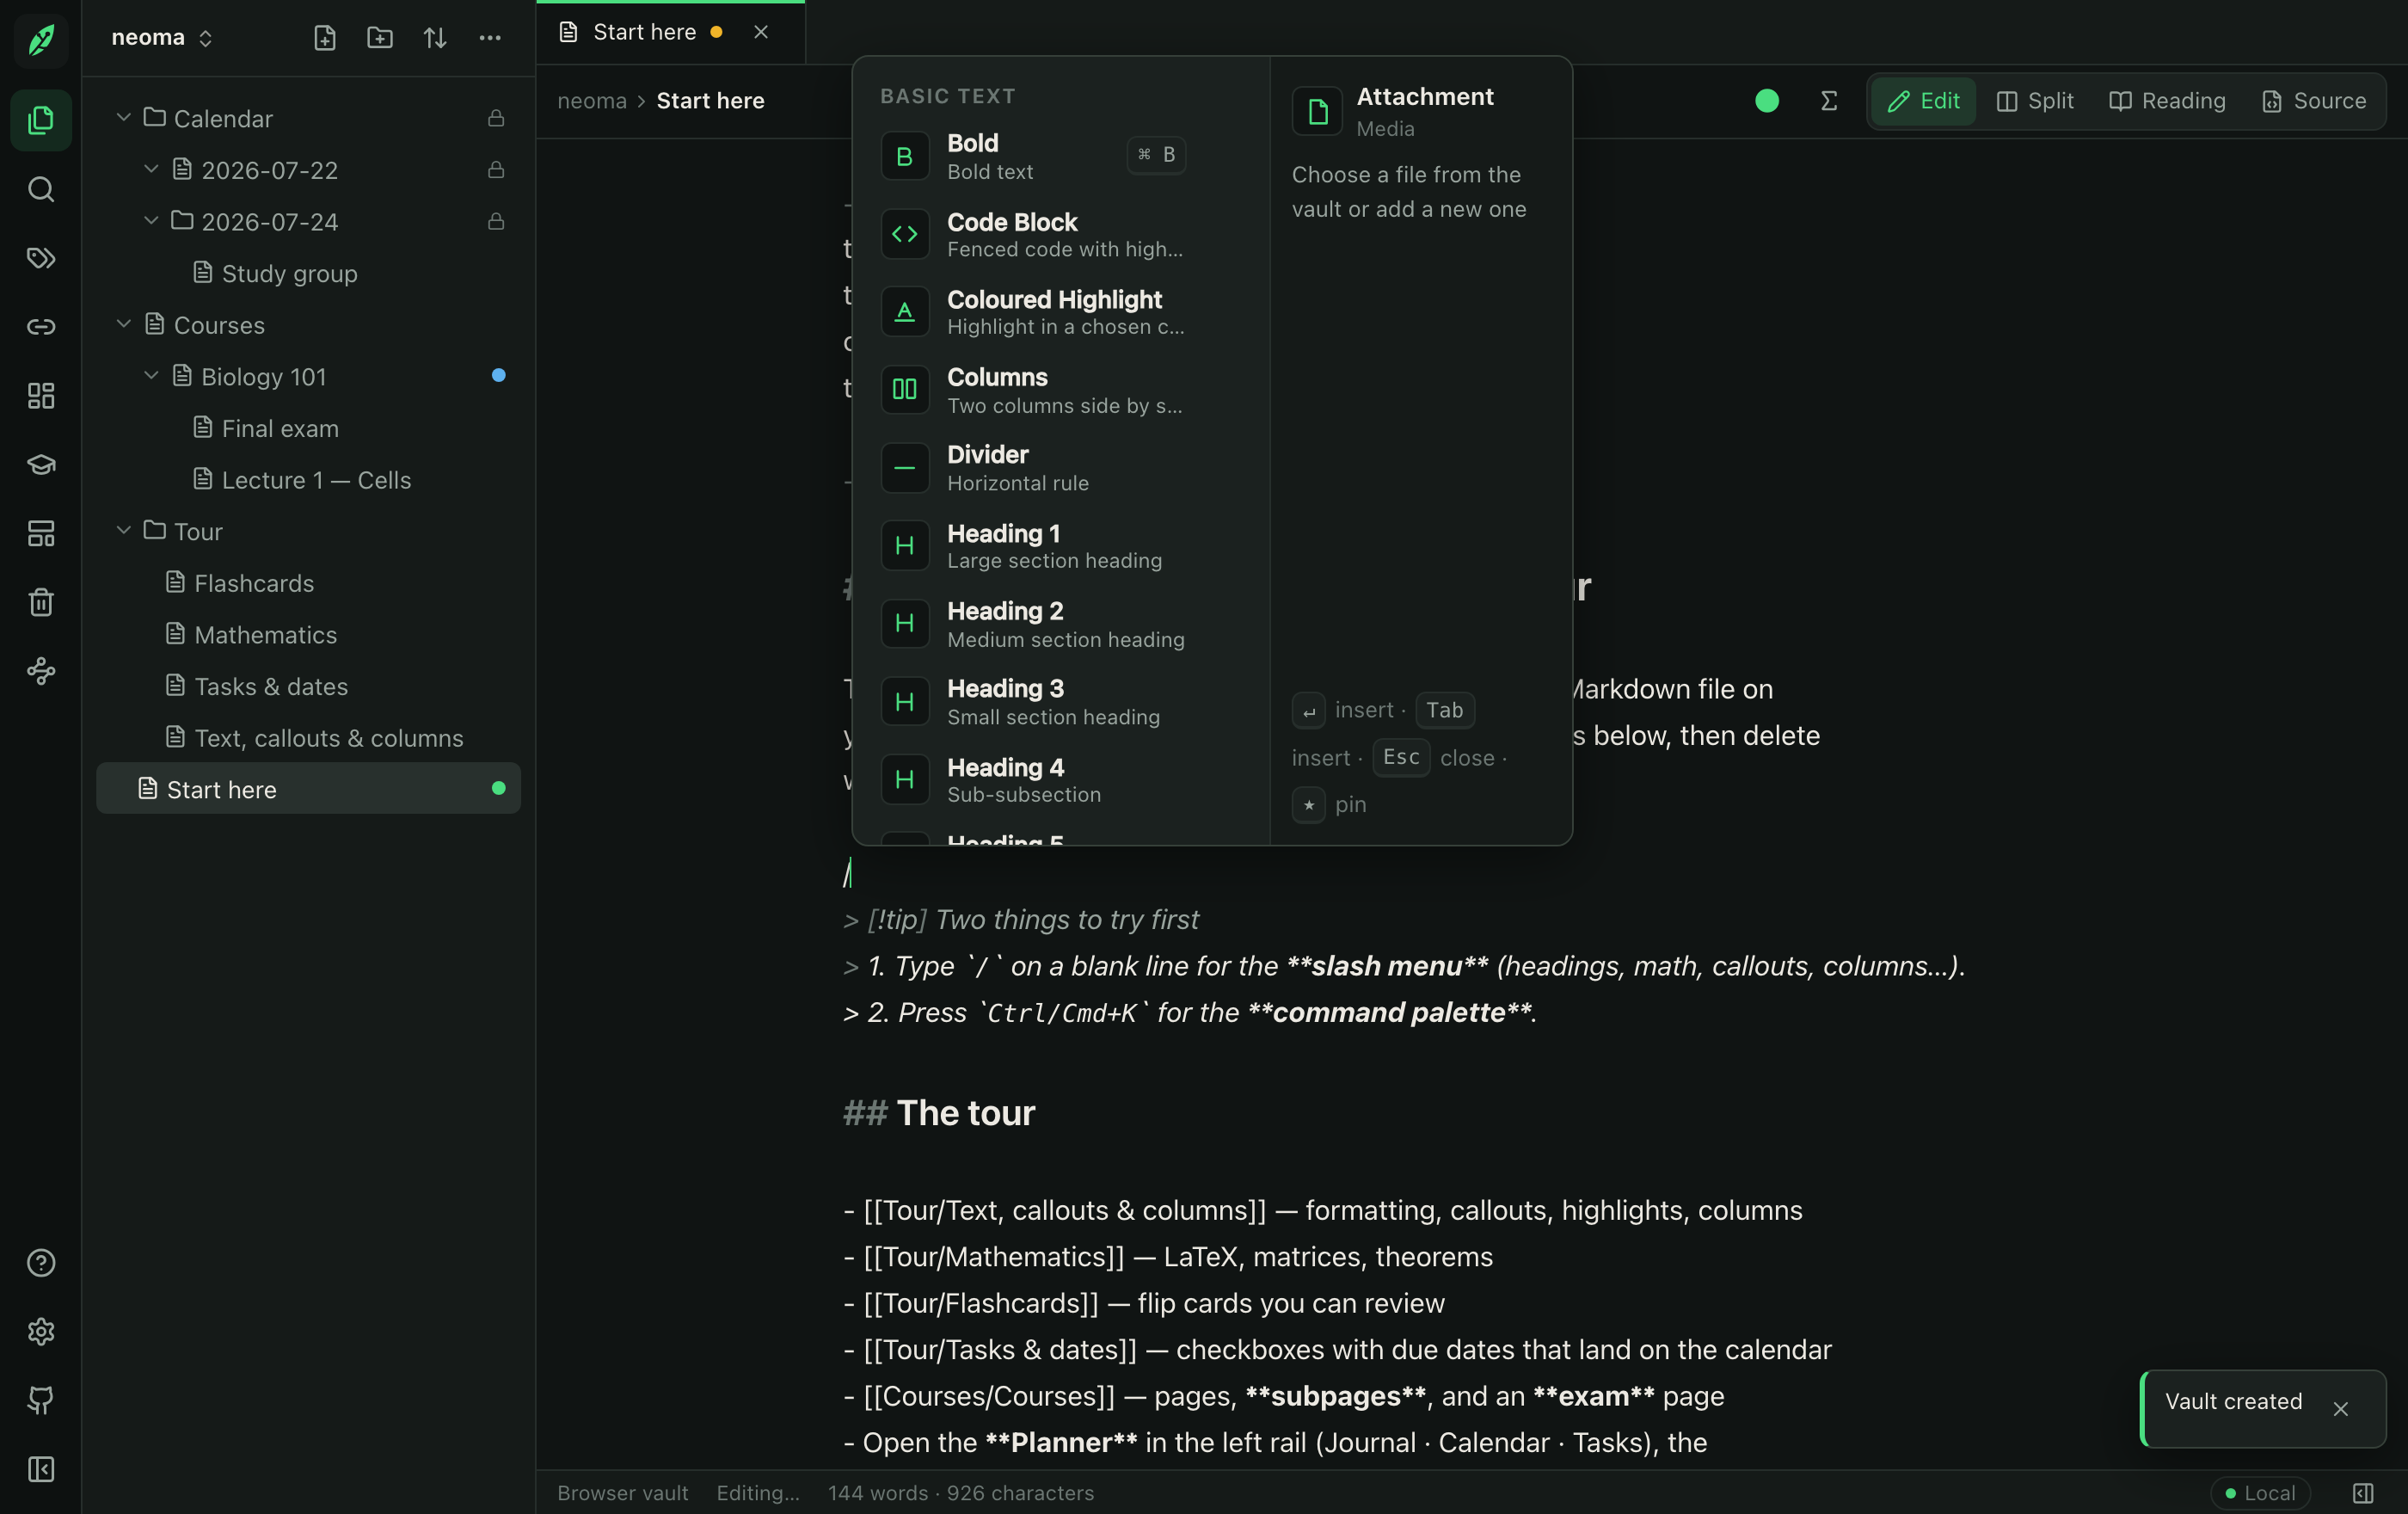
Task: Select the Start here note in sidebar
Action: click(x=308, y=789)
